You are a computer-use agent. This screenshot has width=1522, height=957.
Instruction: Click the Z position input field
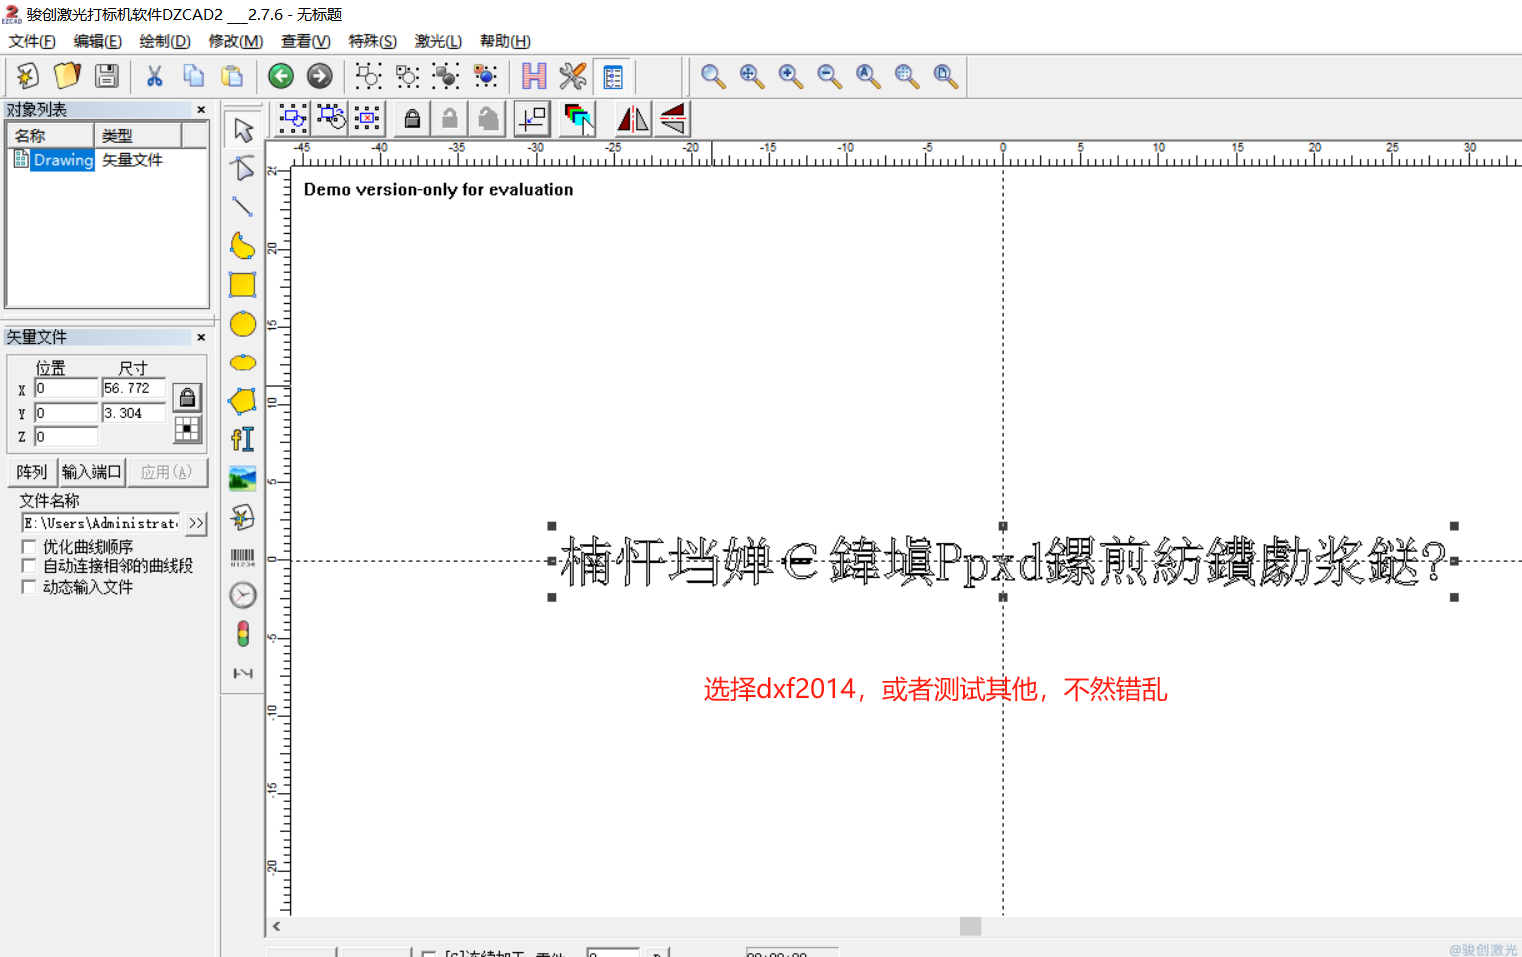click(x=66, y=437)
